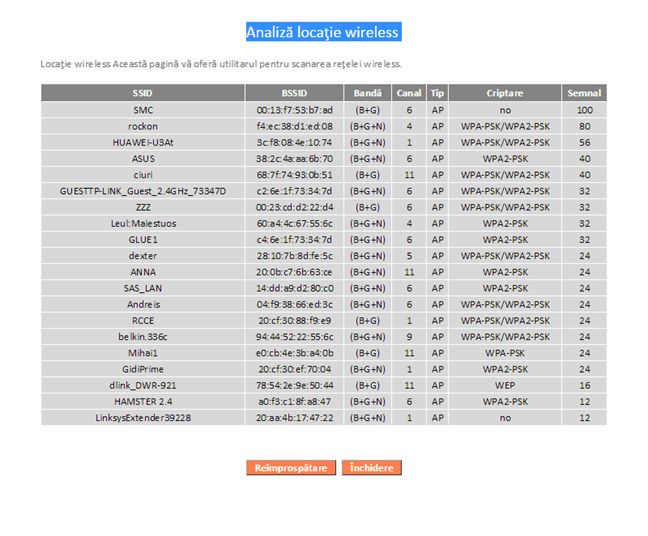Click the Criptare column header

tap(504, 93)
